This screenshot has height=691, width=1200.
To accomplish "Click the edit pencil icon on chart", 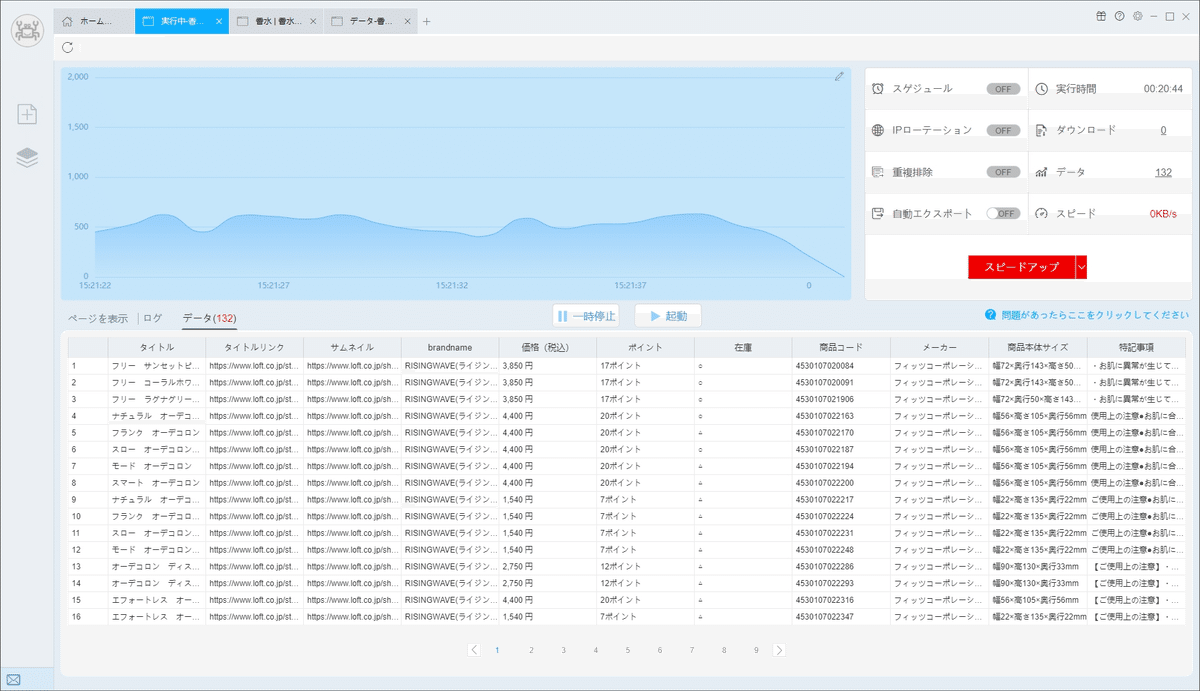I will click(840, 76).
